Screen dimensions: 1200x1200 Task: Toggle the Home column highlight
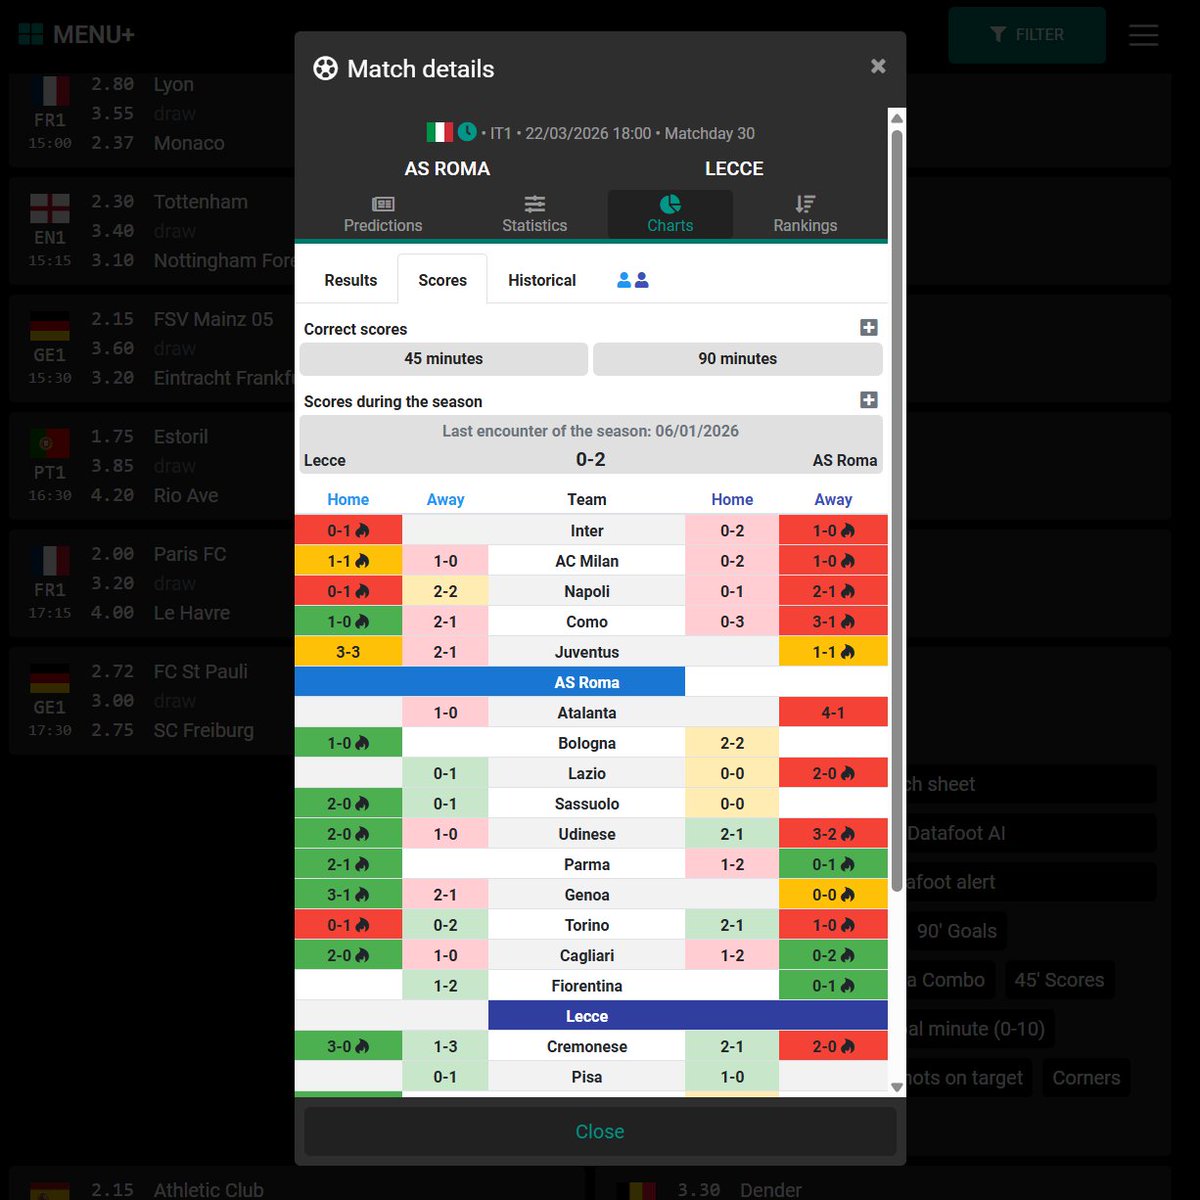(x=348, y=499)
